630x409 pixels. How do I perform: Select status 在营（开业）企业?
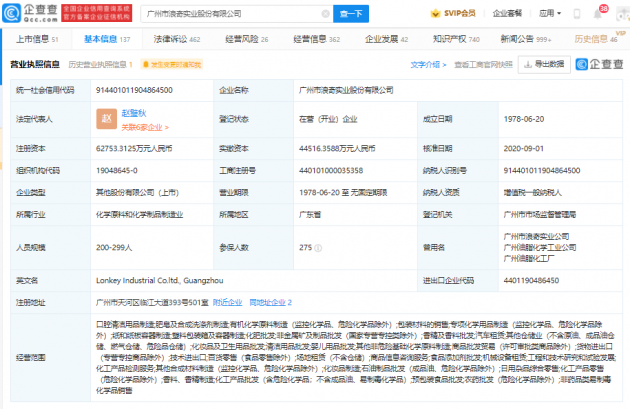[x=328, y=119]
